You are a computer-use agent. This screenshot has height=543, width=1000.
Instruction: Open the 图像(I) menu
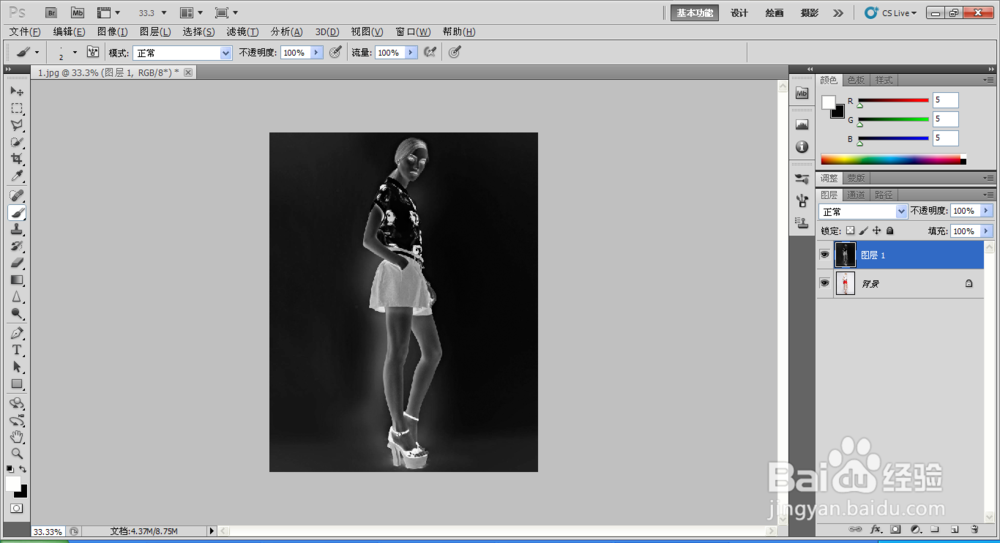click(x=113, y=32)
